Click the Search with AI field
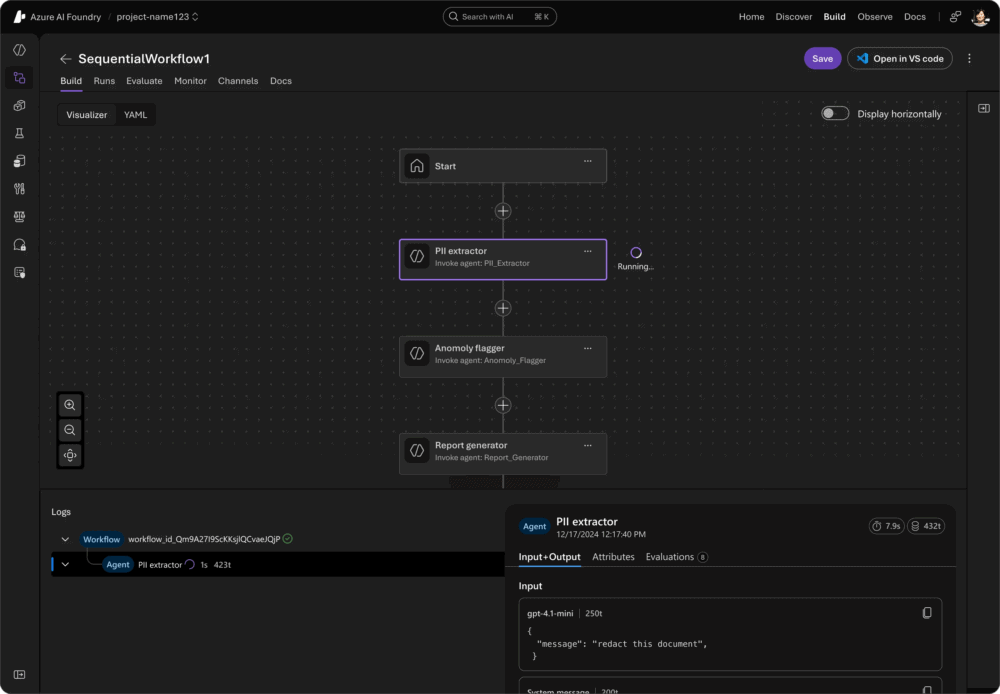1000x694 pixels. [500, 17]
